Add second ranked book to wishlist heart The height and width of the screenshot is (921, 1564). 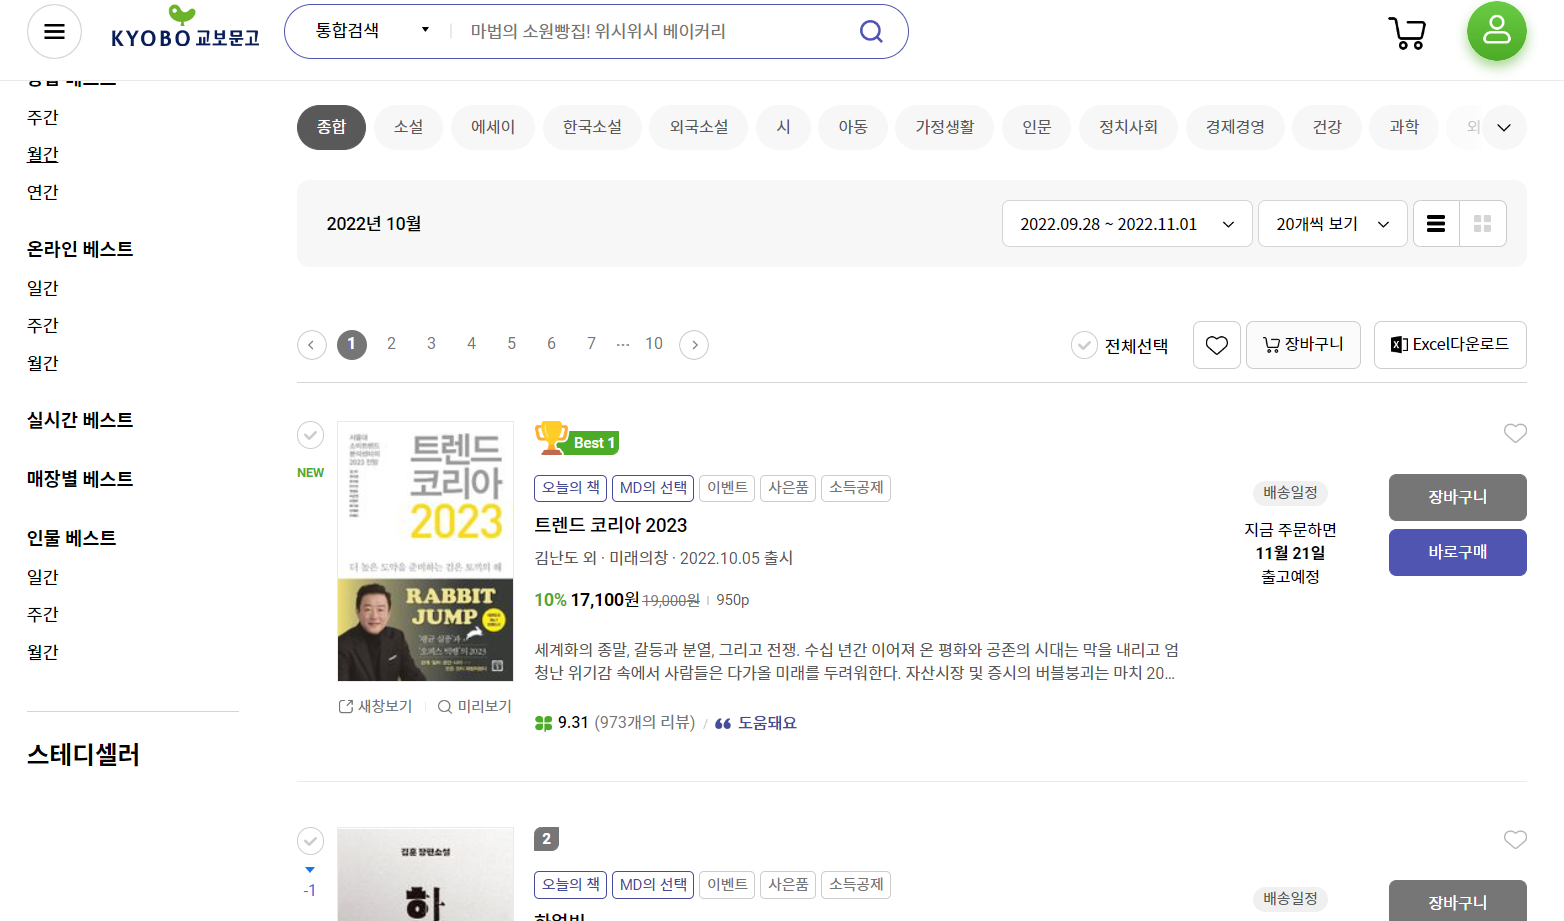[x=1515, y=840]
